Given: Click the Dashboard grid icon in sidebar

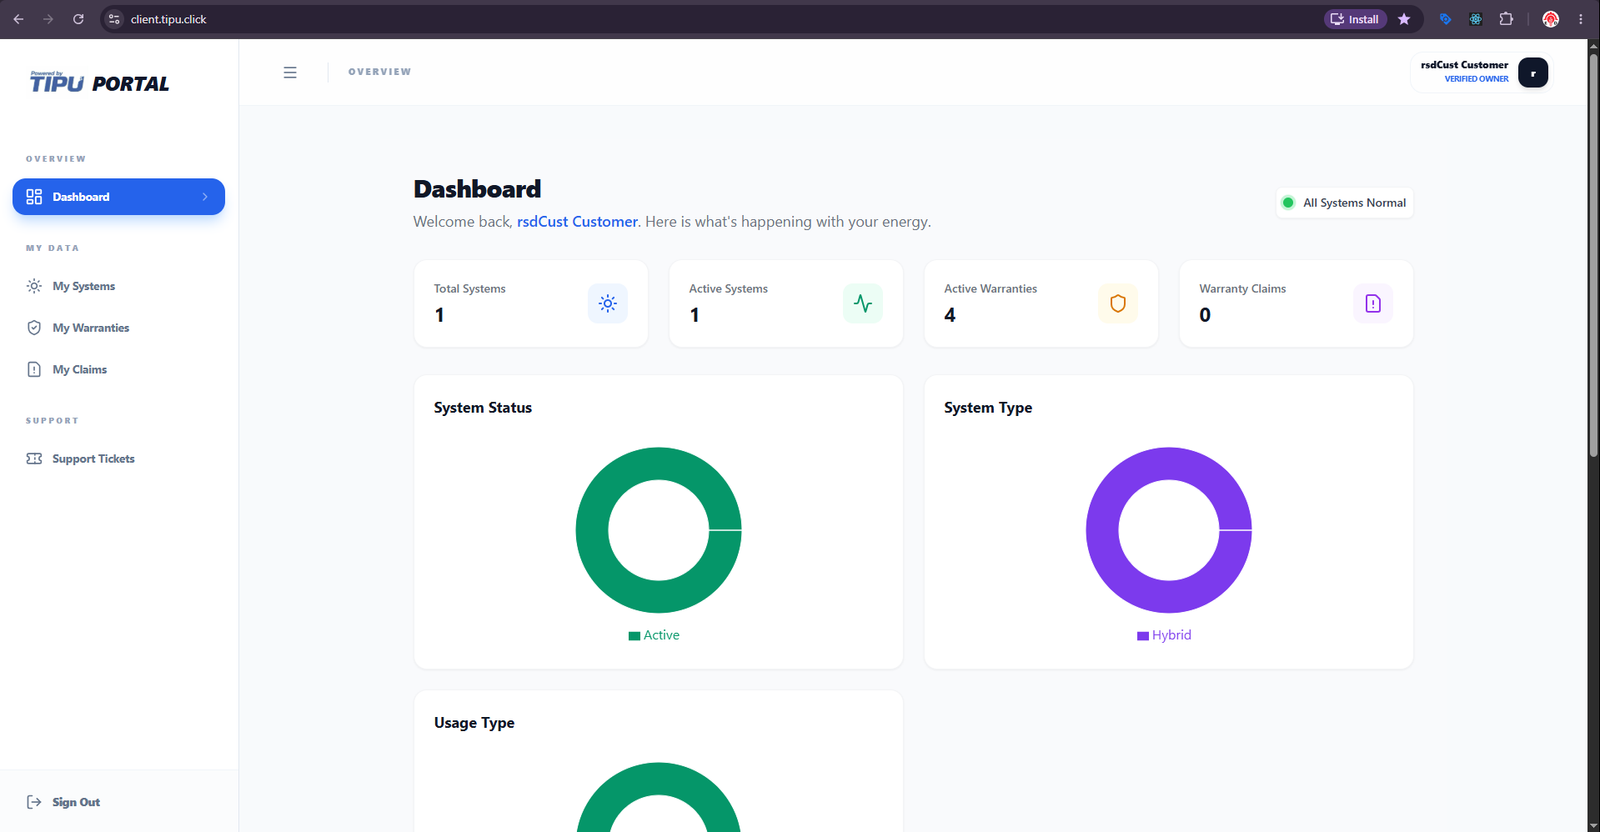Looking at the screenshot, I should coord(34,197).
